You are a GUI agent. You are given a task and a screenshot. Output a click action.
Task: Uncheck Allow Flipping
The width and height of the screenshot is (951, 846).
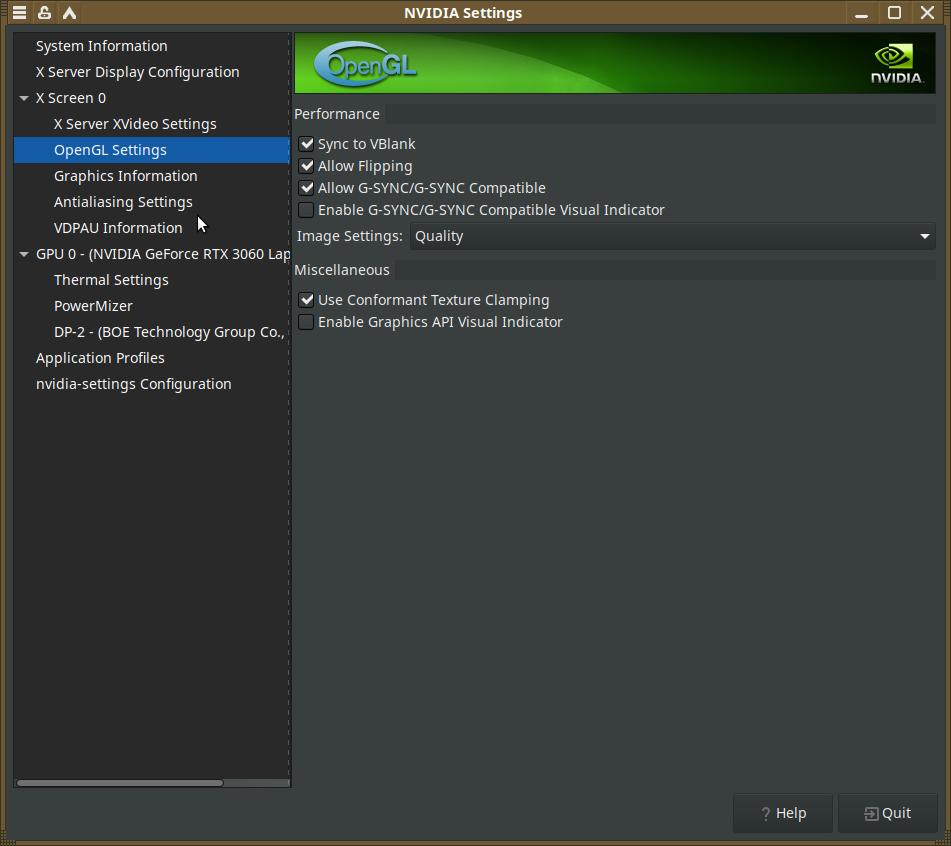tap(306, 166)
